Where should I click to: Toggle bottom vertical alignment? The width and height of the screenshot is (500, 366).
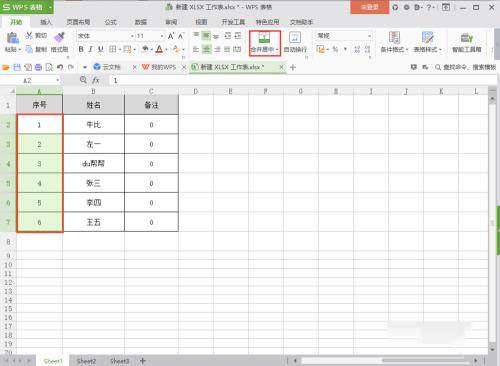(216, 36)
